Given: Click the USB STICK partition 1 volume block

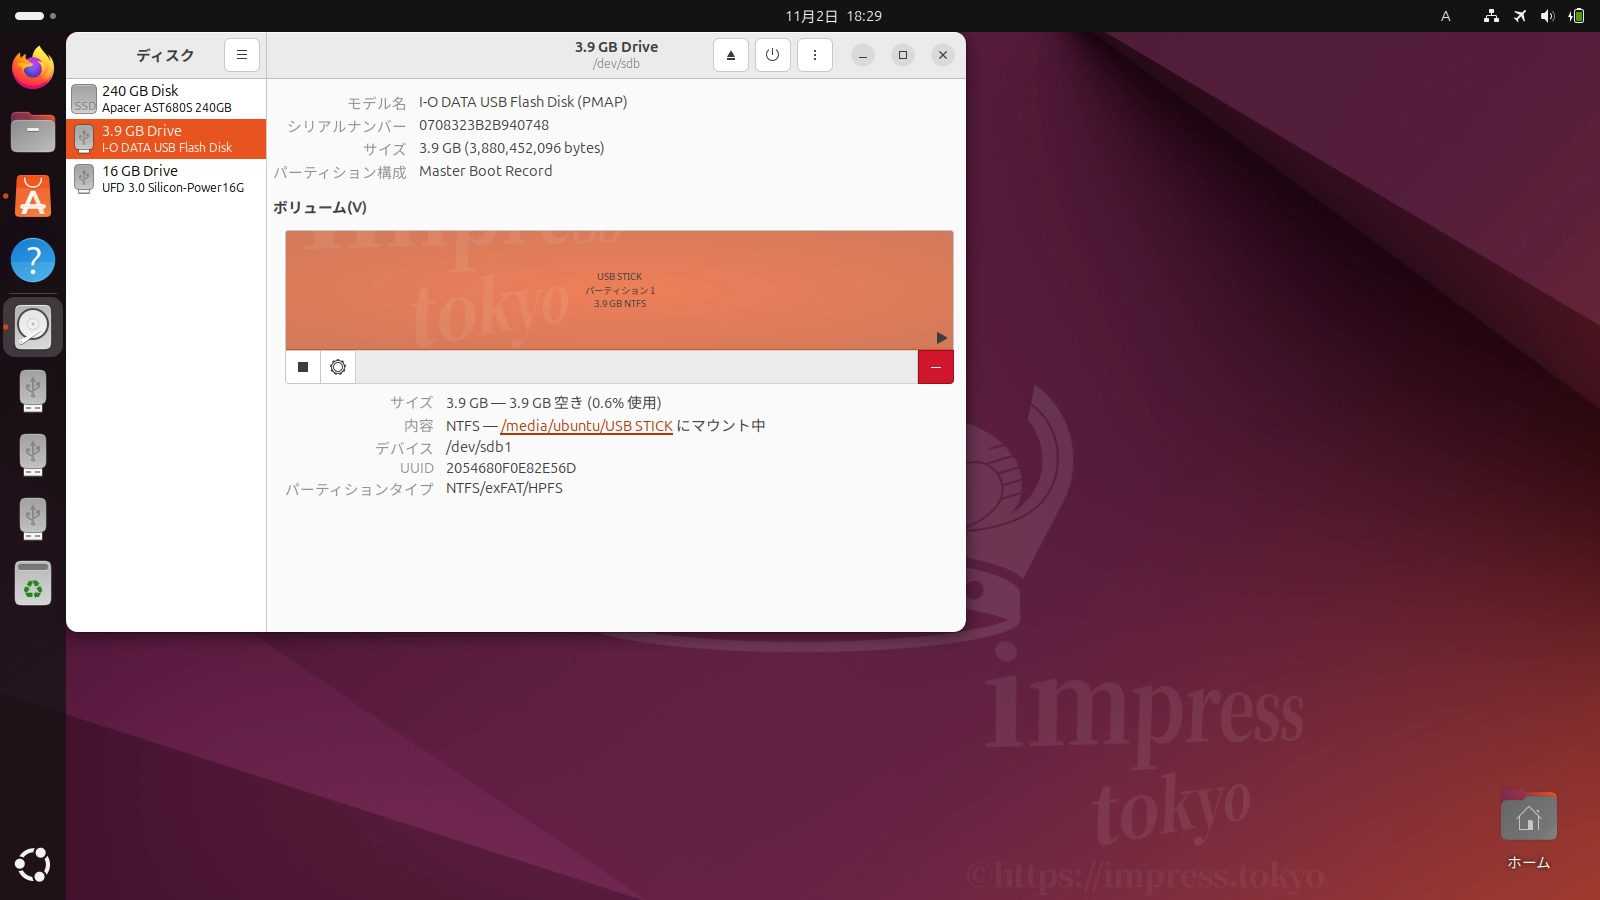Looking at the screenshot, I should click(x=619, y=290).
